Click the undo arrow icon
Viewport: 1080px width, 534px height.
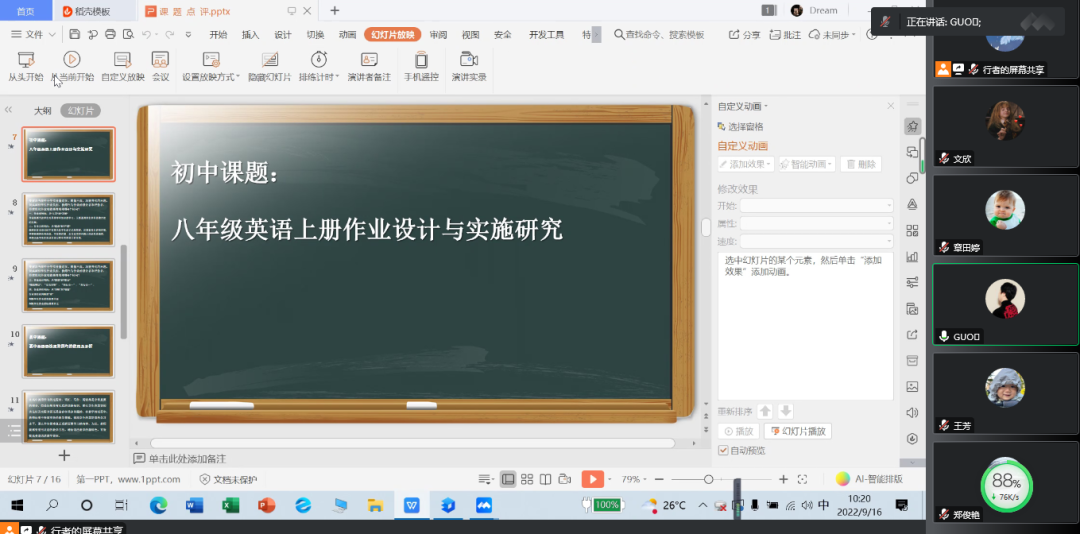click(146, 34)
